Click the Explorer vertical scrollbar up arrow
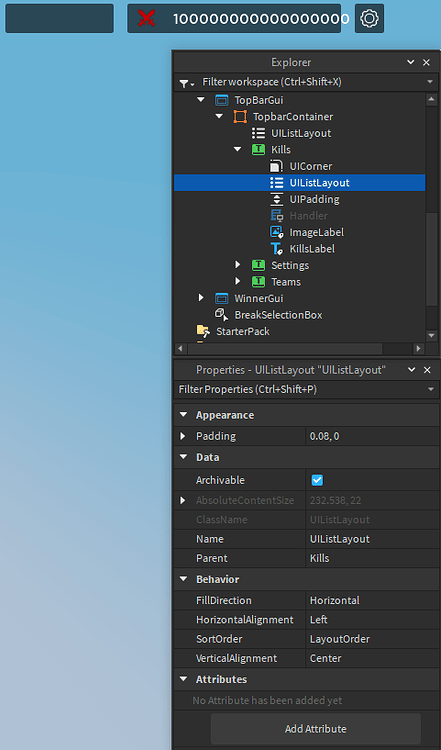441x750 pixels. 431,99
